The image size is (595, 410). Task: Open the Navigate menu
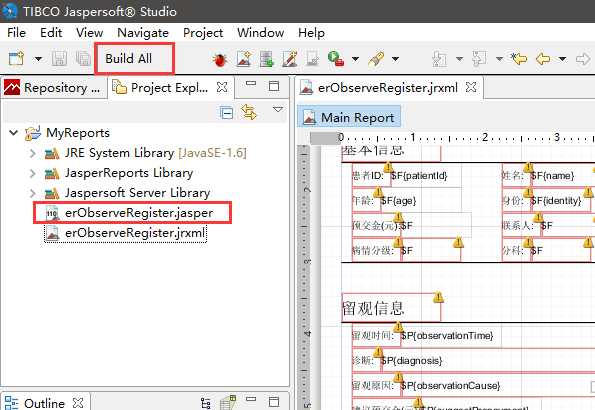143,33
